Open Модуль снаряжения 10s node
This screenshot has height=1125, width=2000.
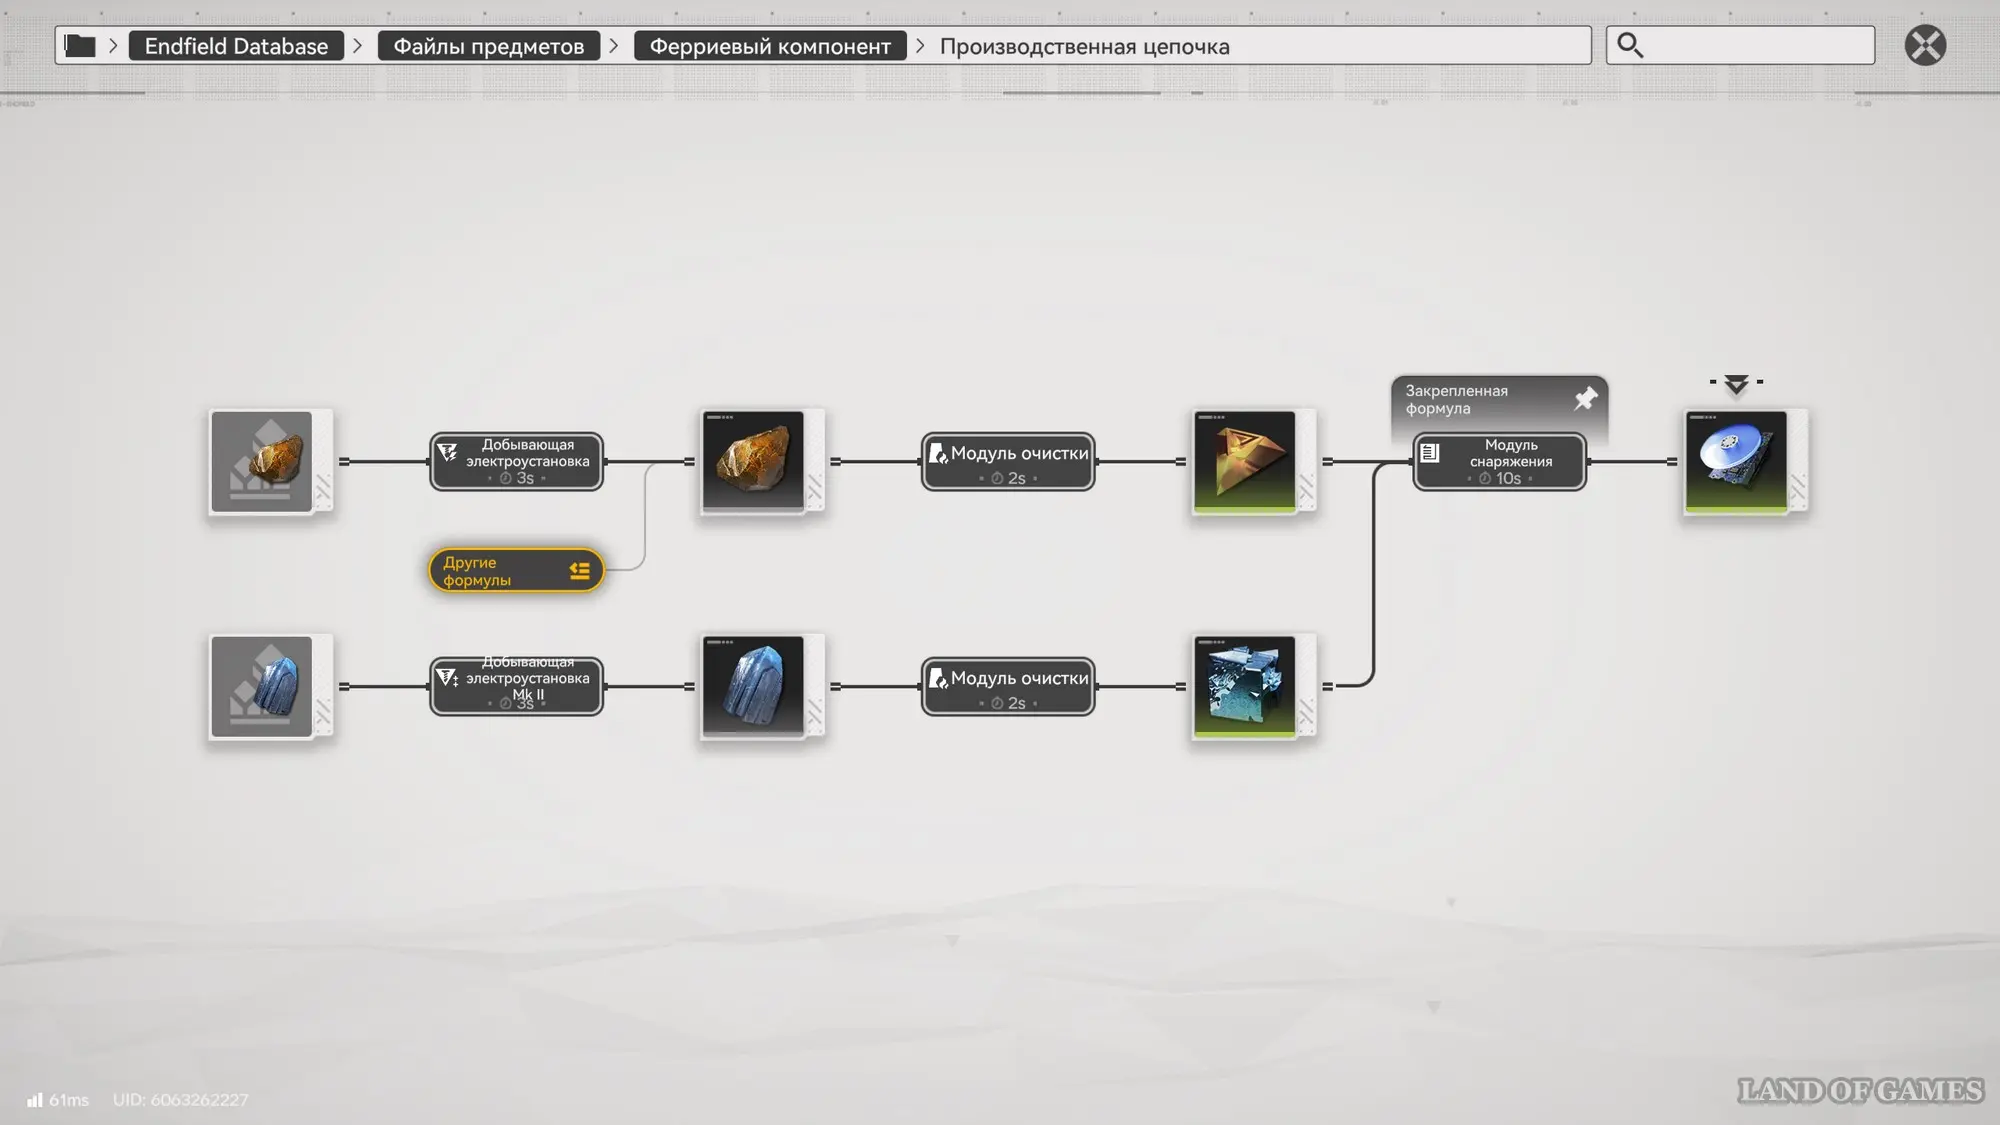pyautogui.click(x=1499, y=461)
